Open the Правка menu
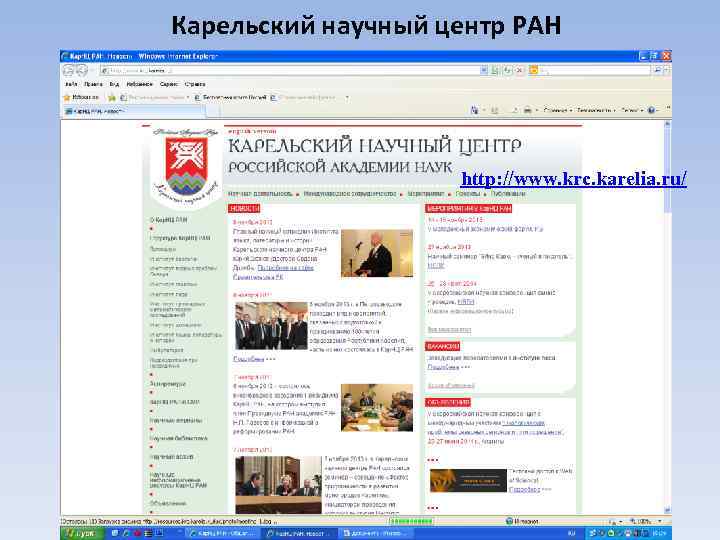Viewport: 720px width, 540px height. (x=93, y=84)
